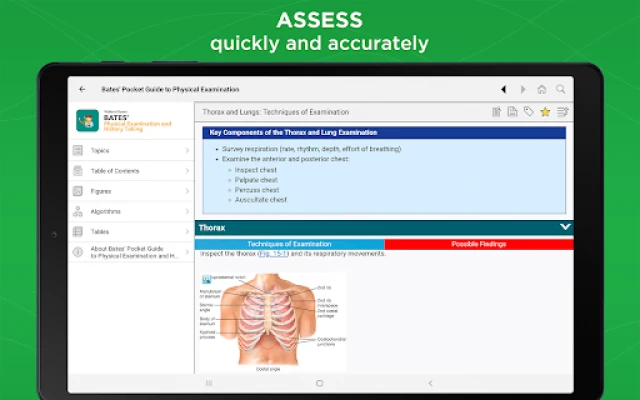Open Table of Contents in sidebar
The width and height of the screenshot is (640, 400).
pos(130,171)
